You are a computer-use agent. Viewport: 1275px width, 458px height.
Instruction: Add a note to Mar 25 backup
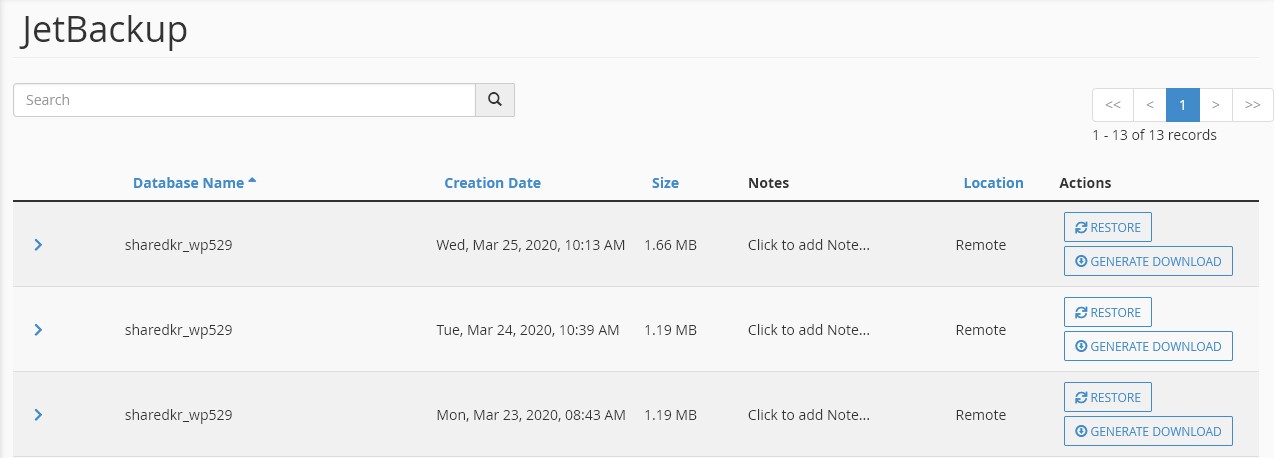(808, 245)
